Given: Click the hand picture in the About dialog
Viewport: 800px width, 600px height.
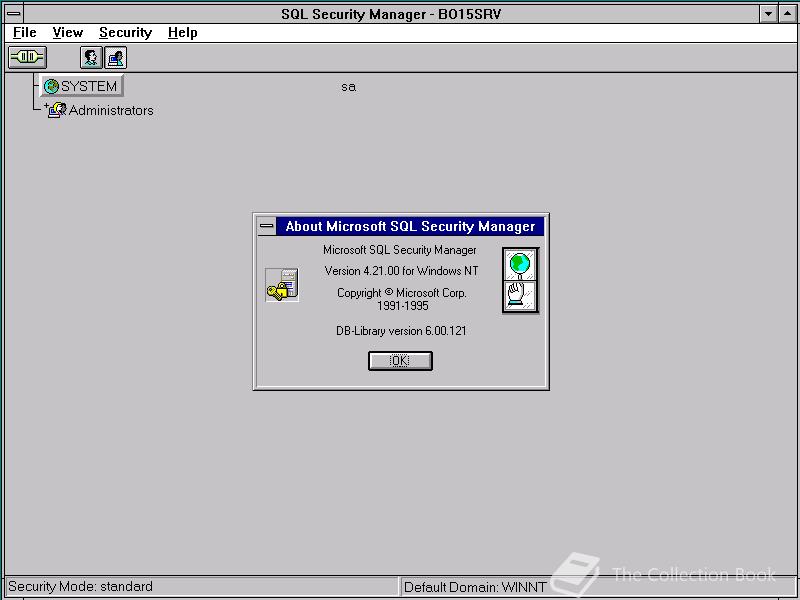Looking at the screenshot, I should coord(520,296).
